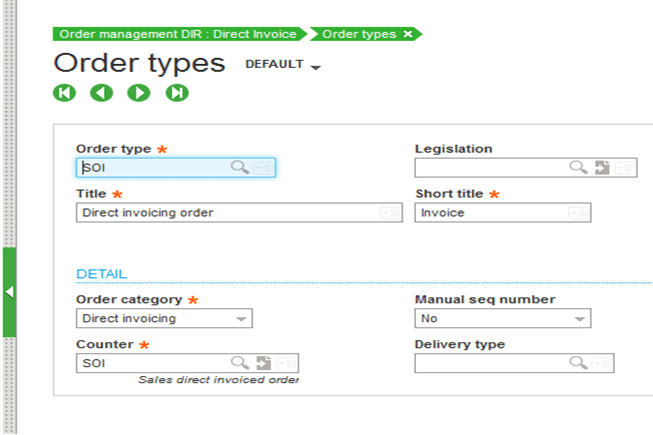This screenshot has width=653, height=435.
Task: Click the Short title input field
Action: 490,212
